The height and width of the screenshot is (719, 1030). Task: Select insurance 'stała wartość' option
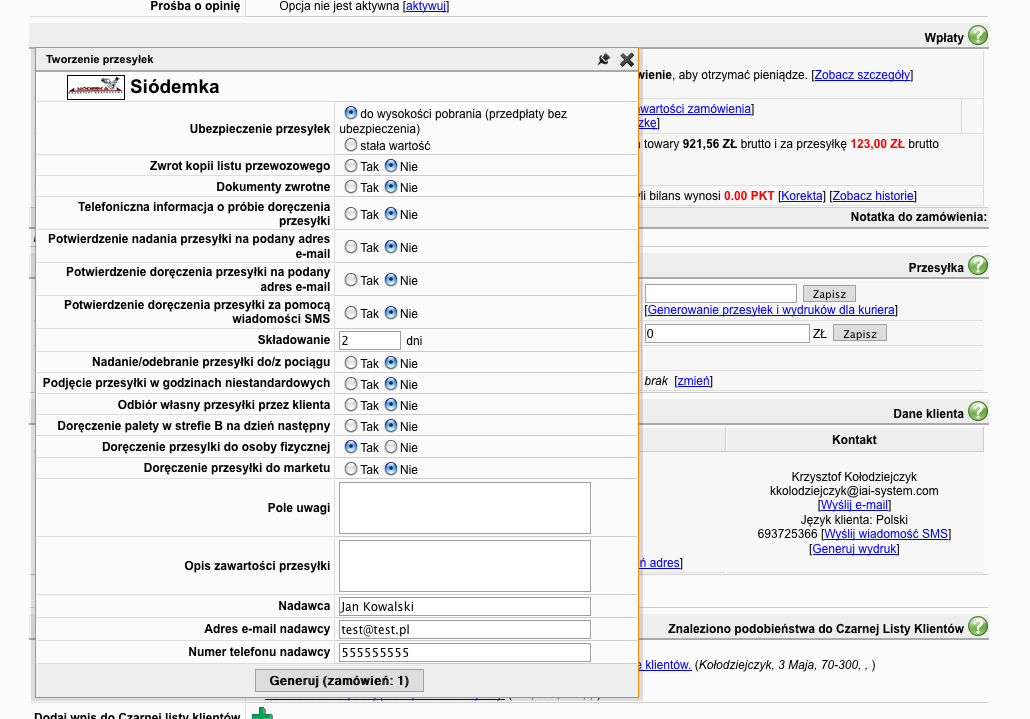click(351, 144)
